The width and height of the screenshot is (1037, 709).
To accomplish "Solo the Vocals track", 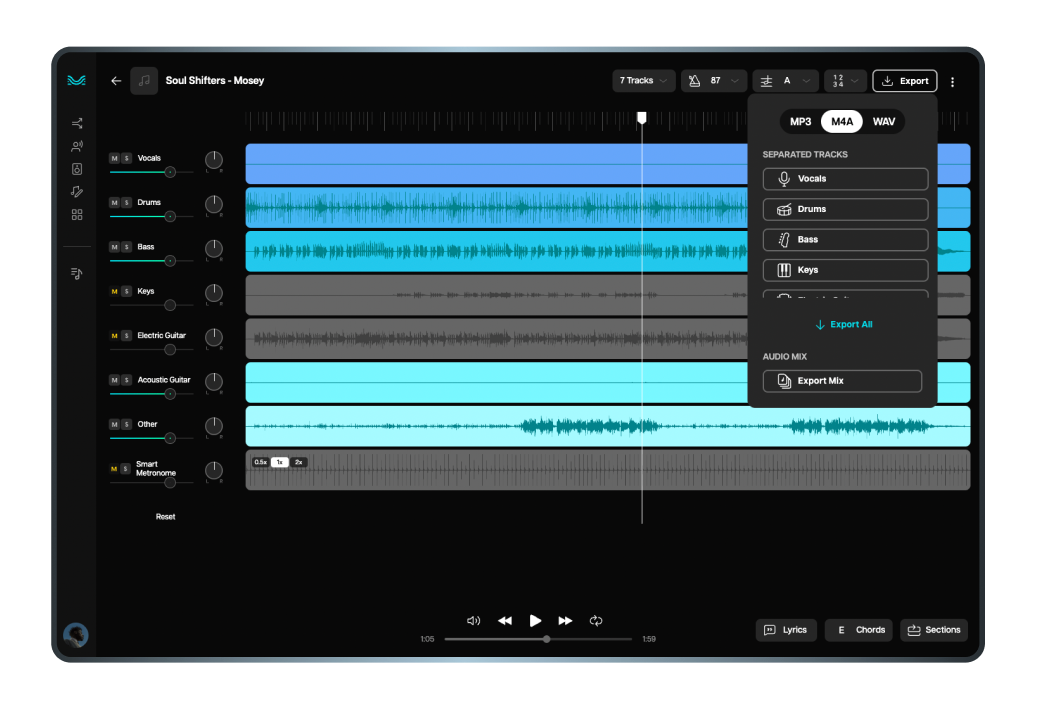I will click(126, 159).
